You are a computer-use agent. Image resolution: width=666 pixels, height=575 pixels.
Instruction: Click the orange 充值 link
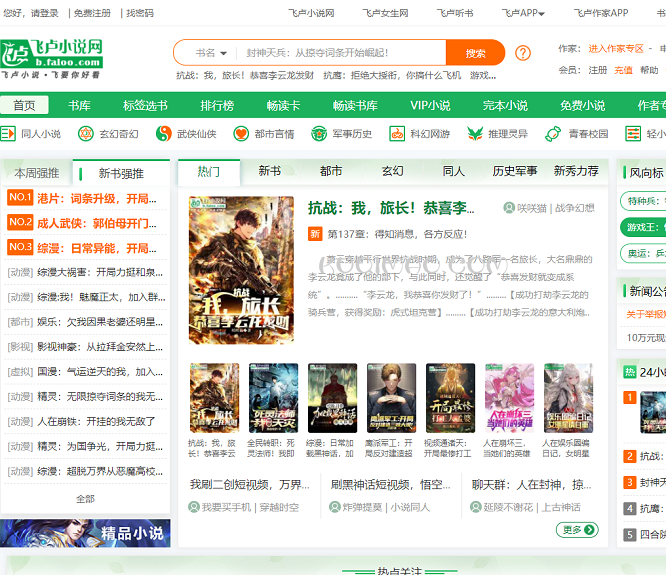point(623,70)
